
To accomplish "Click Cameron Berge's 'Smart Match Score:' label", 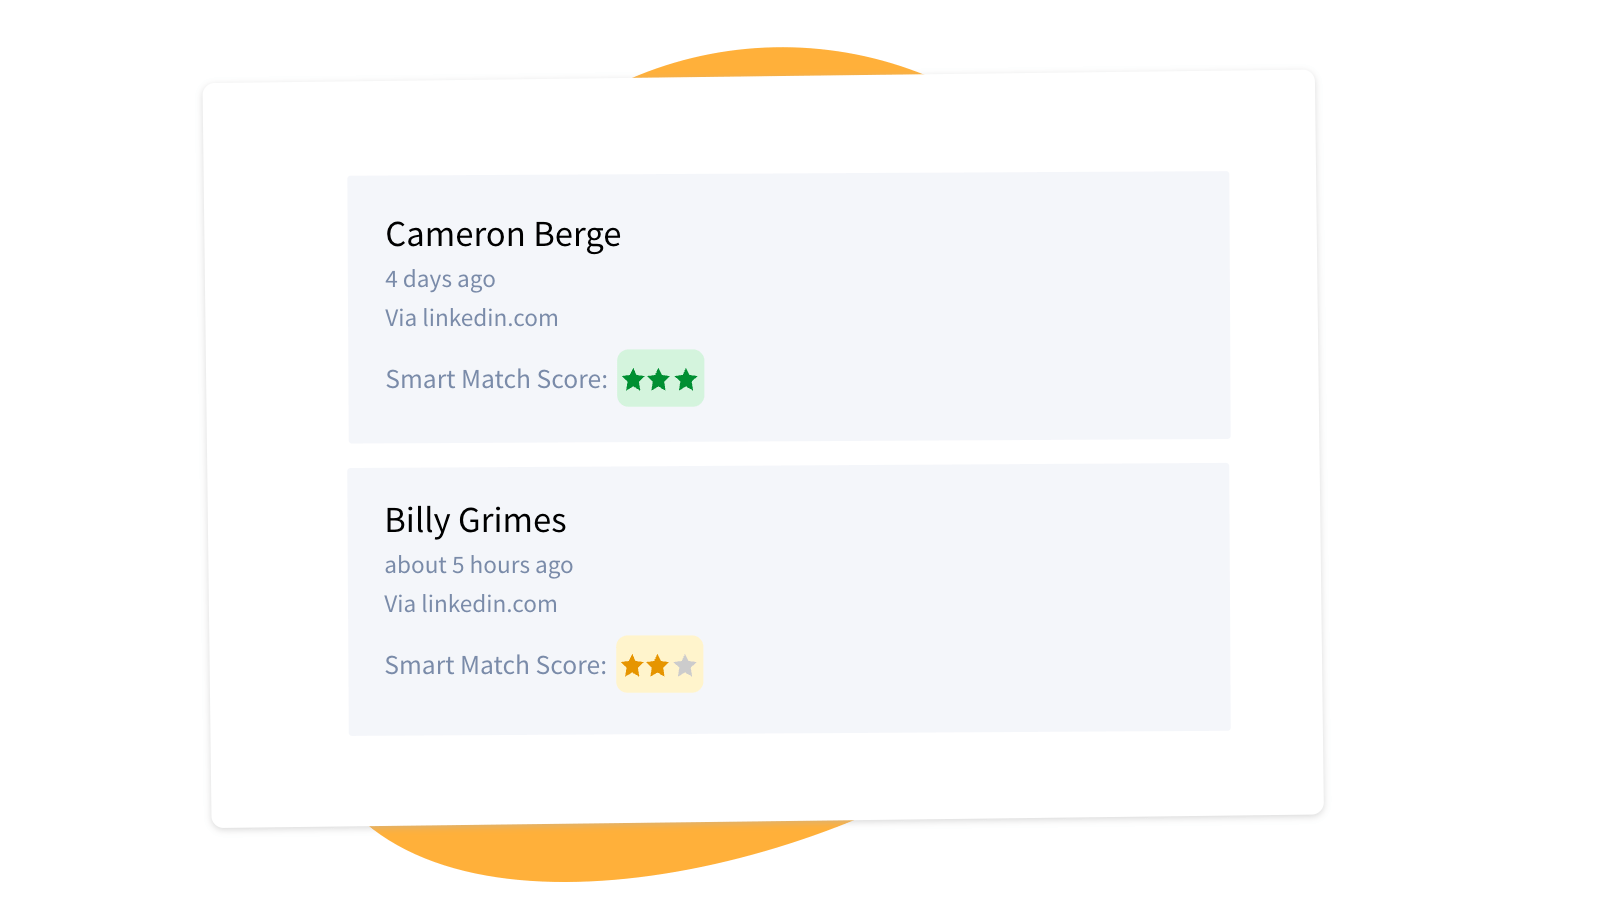I will click(496, 380).
